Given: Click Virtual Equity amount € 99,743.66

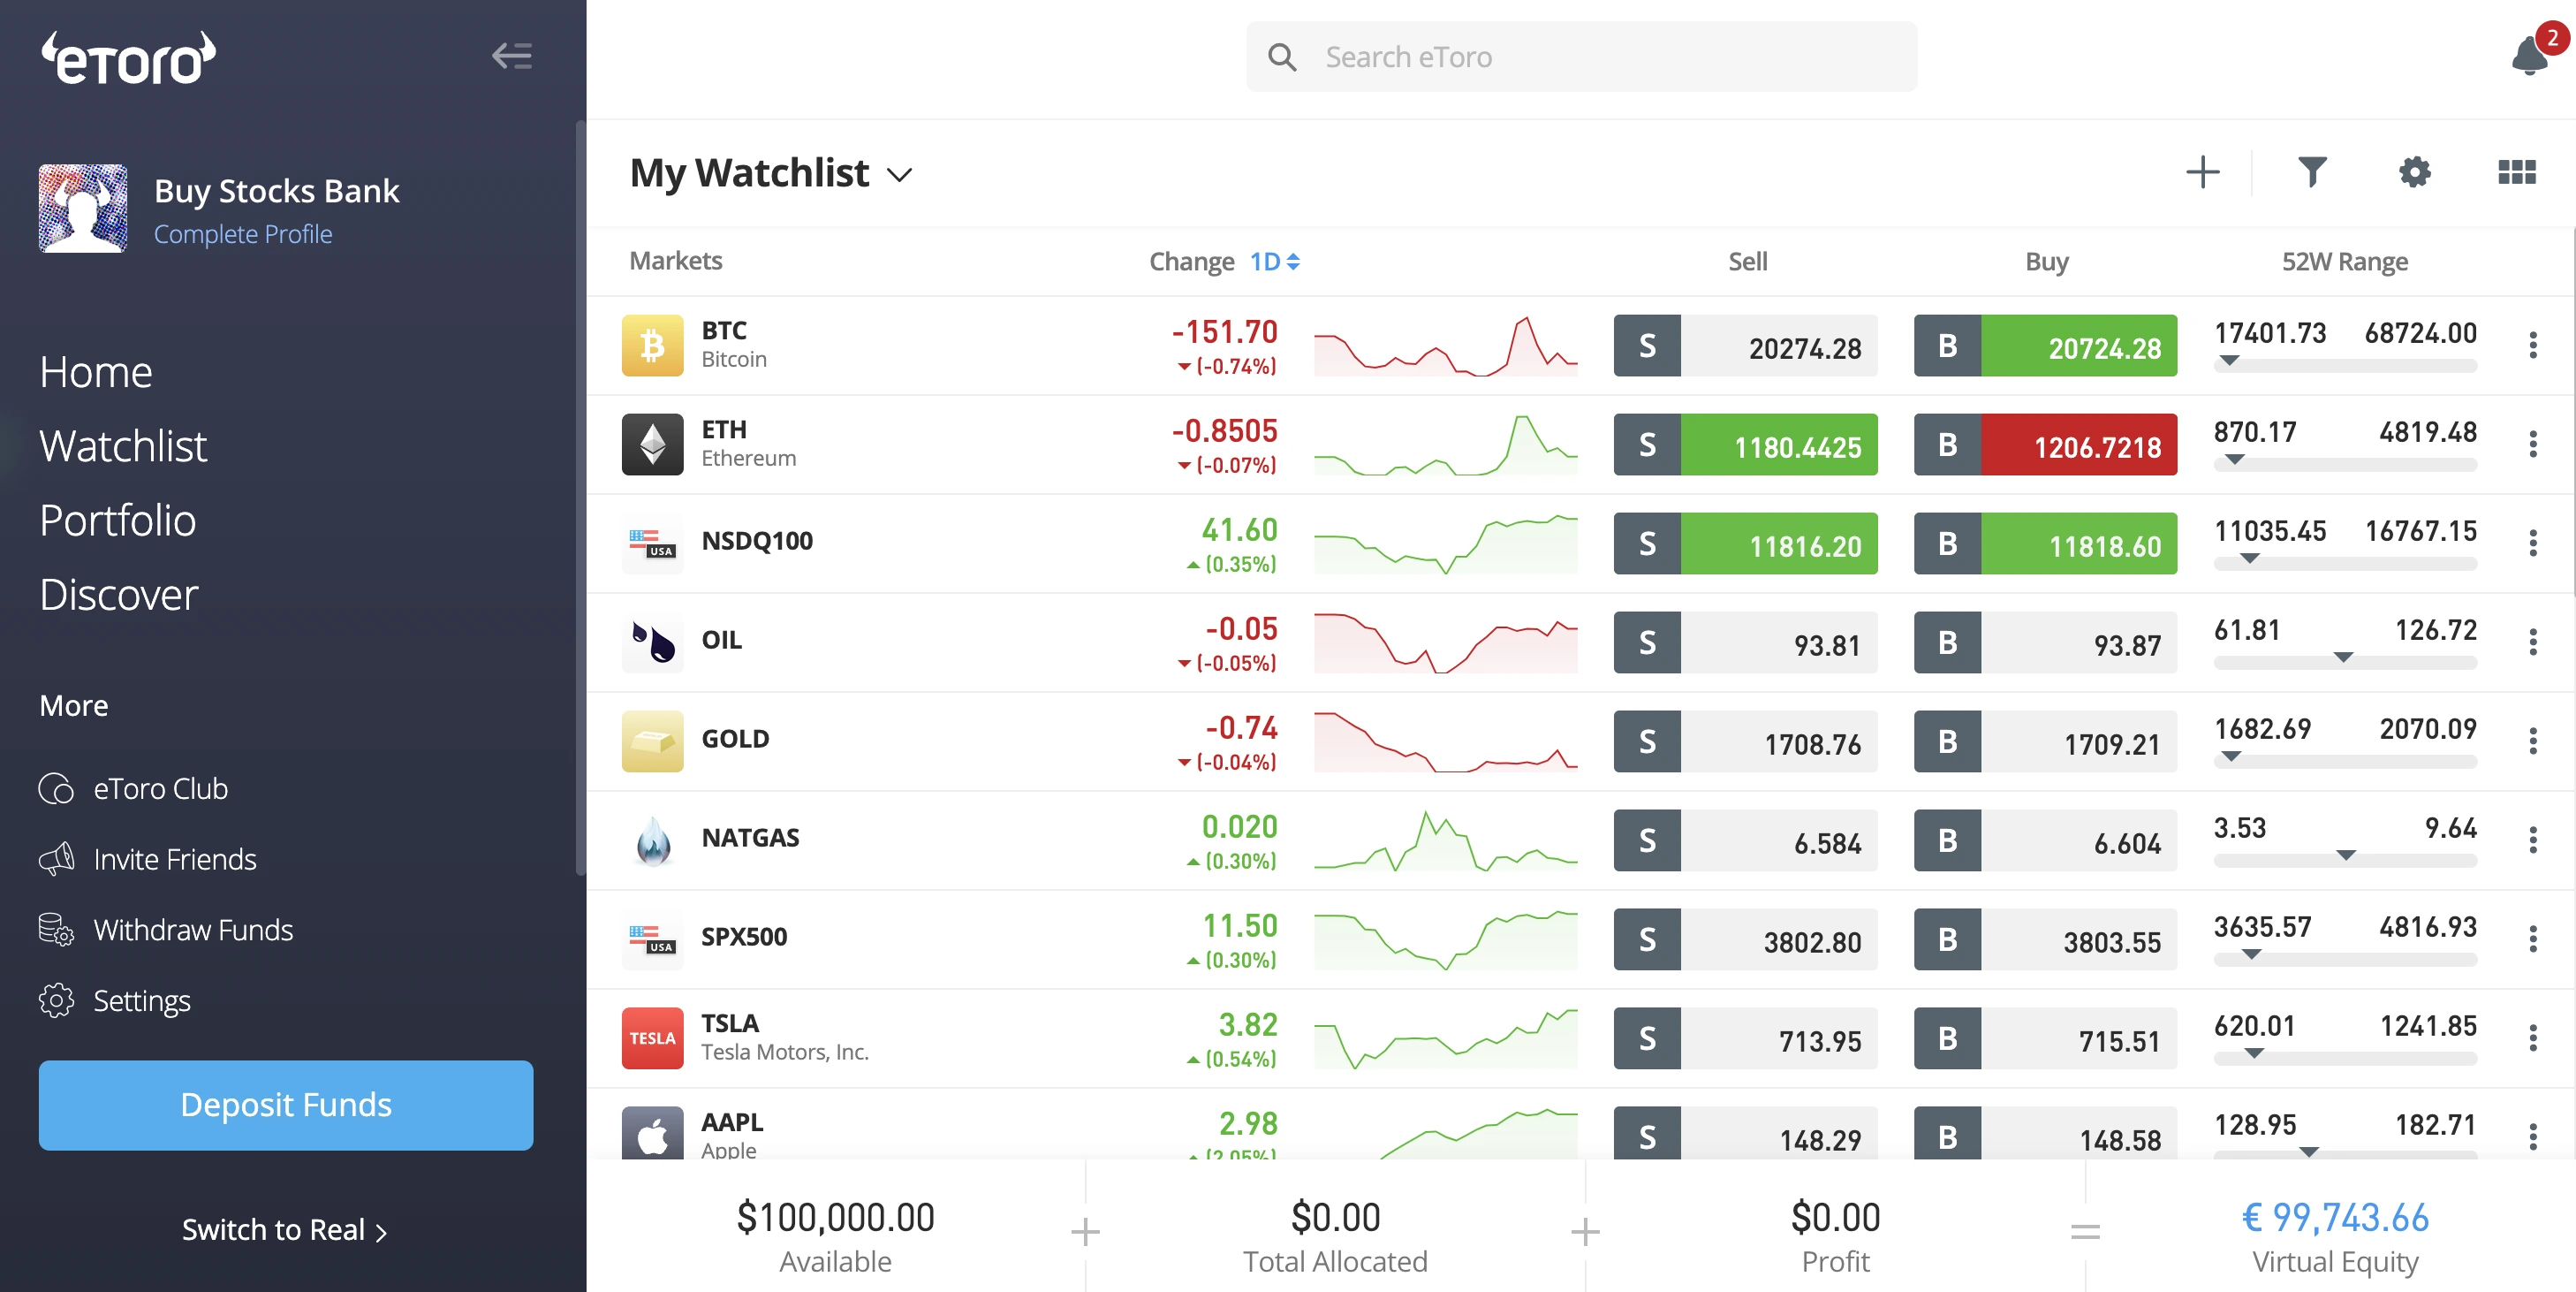Looking at the screenshot, I should pyautogui.click(x=2335, y=1218).
